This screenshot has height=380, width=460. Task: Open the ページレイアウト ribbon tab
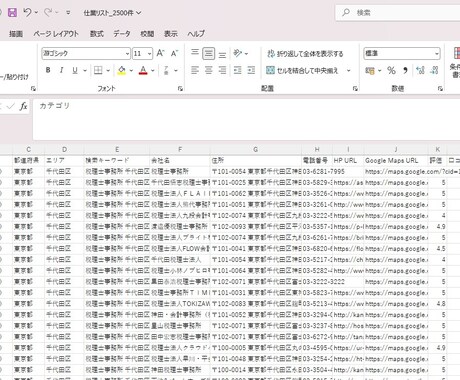coord(56,34)
